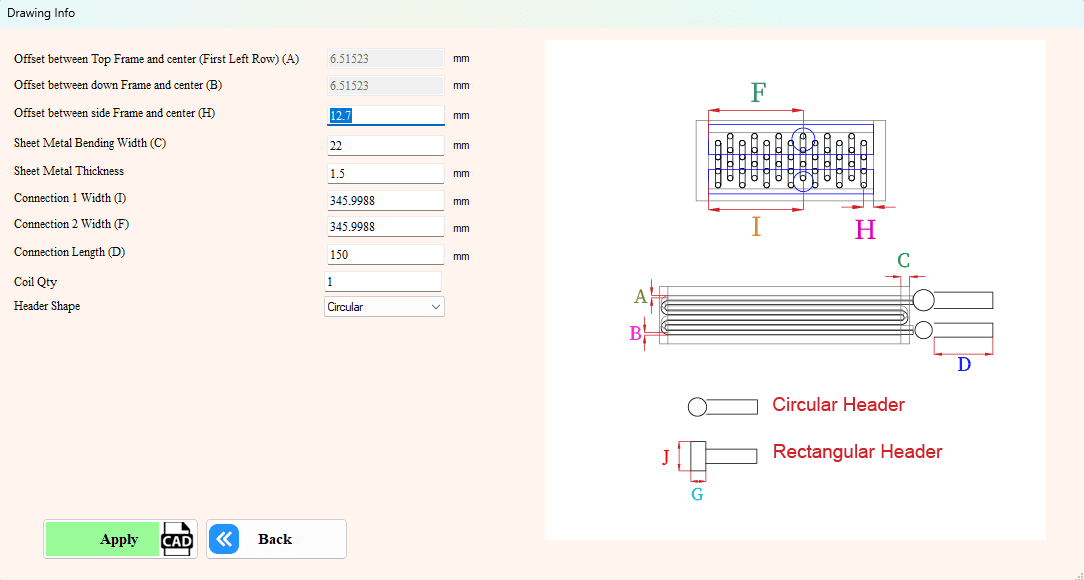1084x580 pixels.
Task: Click the Offset down Frame (B) field
Action: [x=386, y=86]
